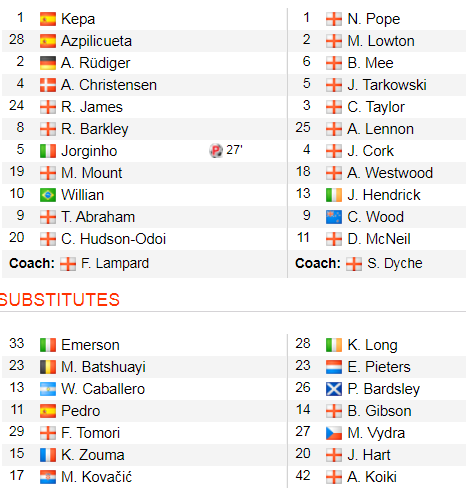The width and height of the screenshot is (466, 498).
Task: Click the Argentine flag beside W. Caballero
Action: [x=48, y=389]
